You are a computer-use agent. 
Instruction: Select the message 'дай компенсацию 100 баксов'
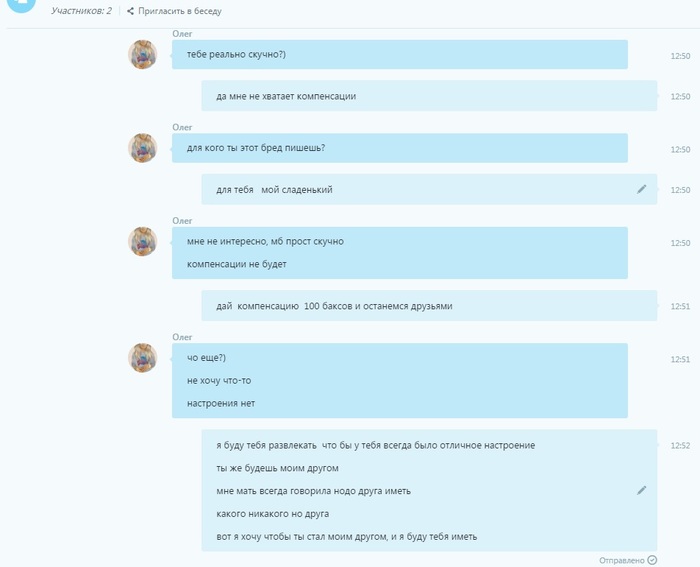click(x=429, y=306)
